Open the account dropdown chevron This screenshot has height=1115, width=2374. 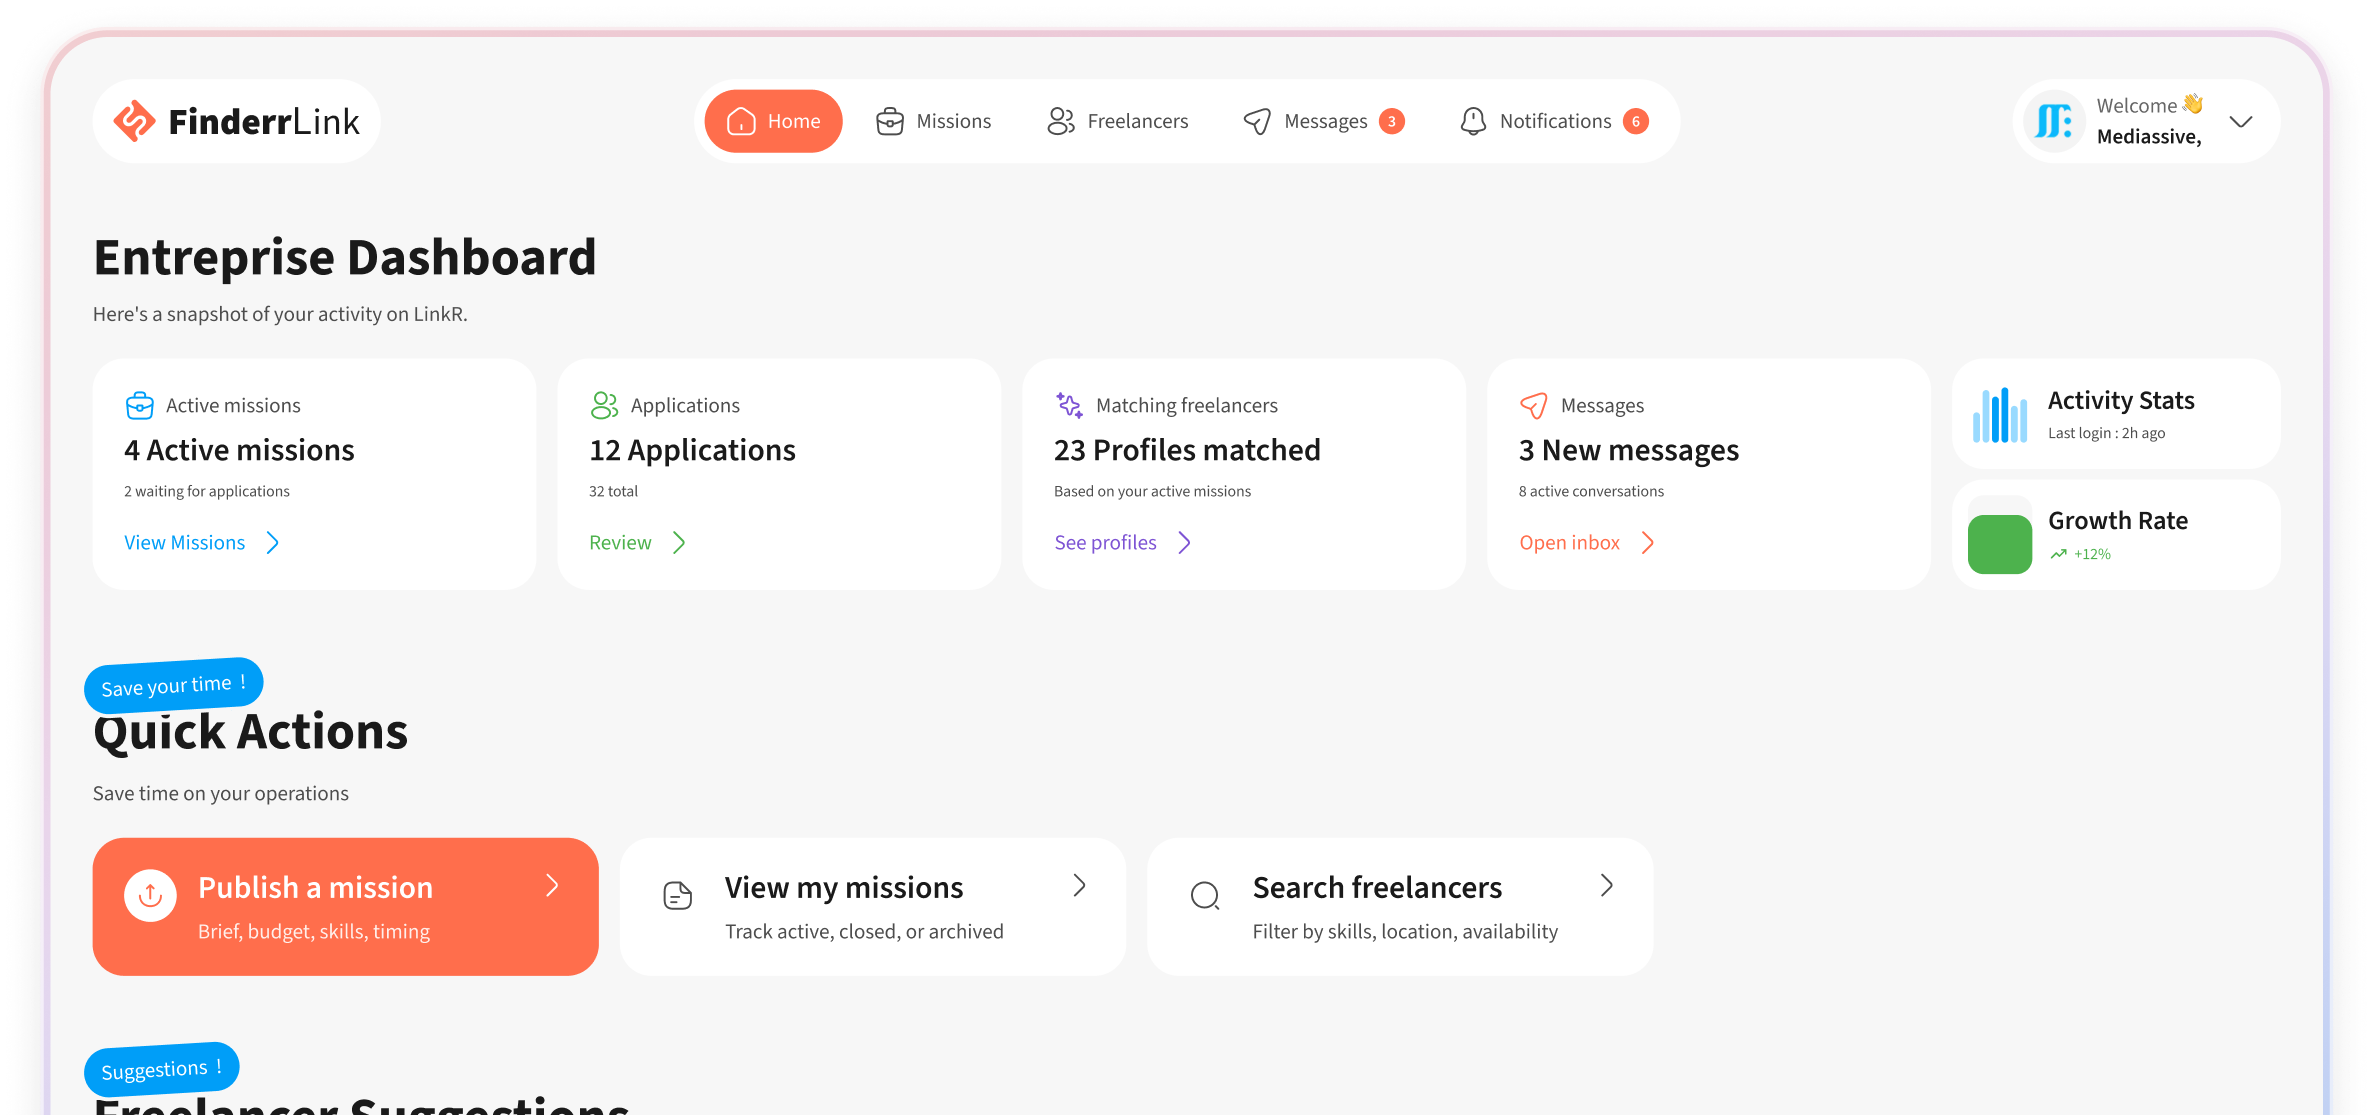tap(2241, 121)
